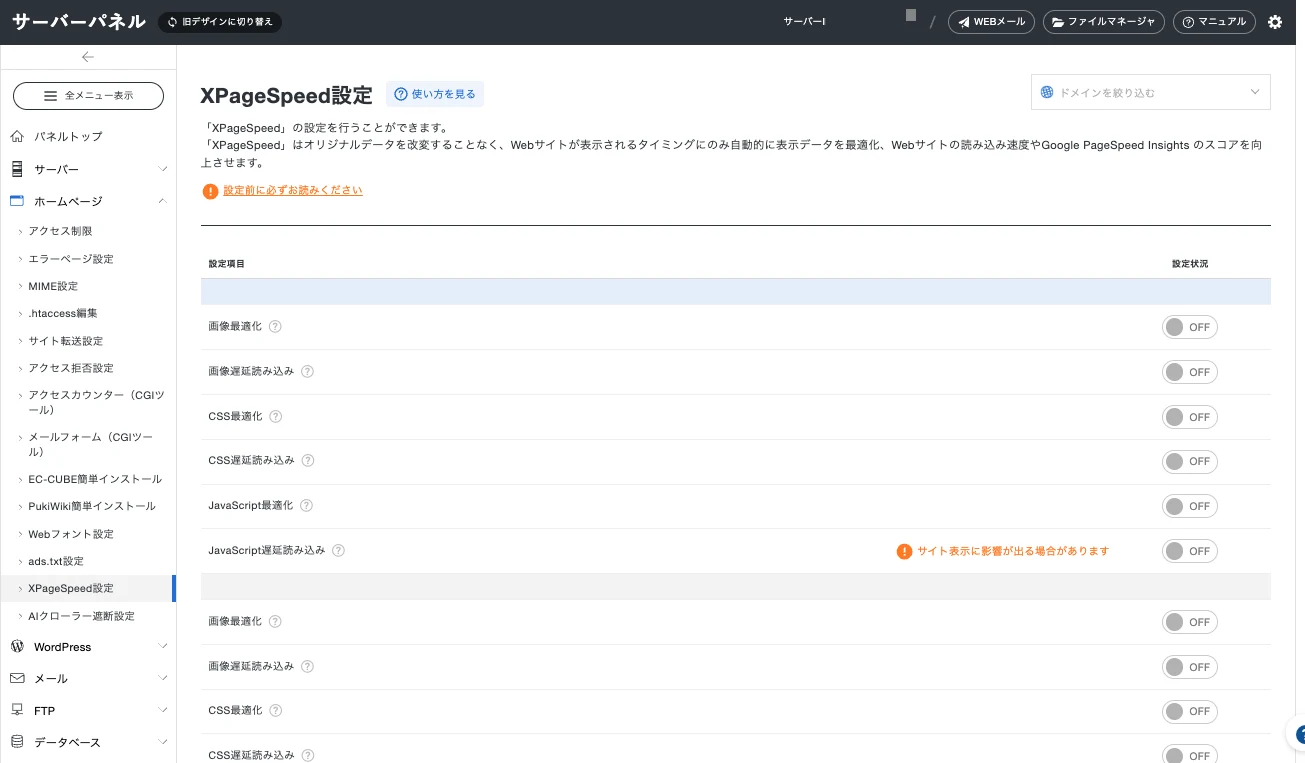Go to .htaccess編集 menu item
This screenshot has height=763, width=1305.
[x=63, y=313]
